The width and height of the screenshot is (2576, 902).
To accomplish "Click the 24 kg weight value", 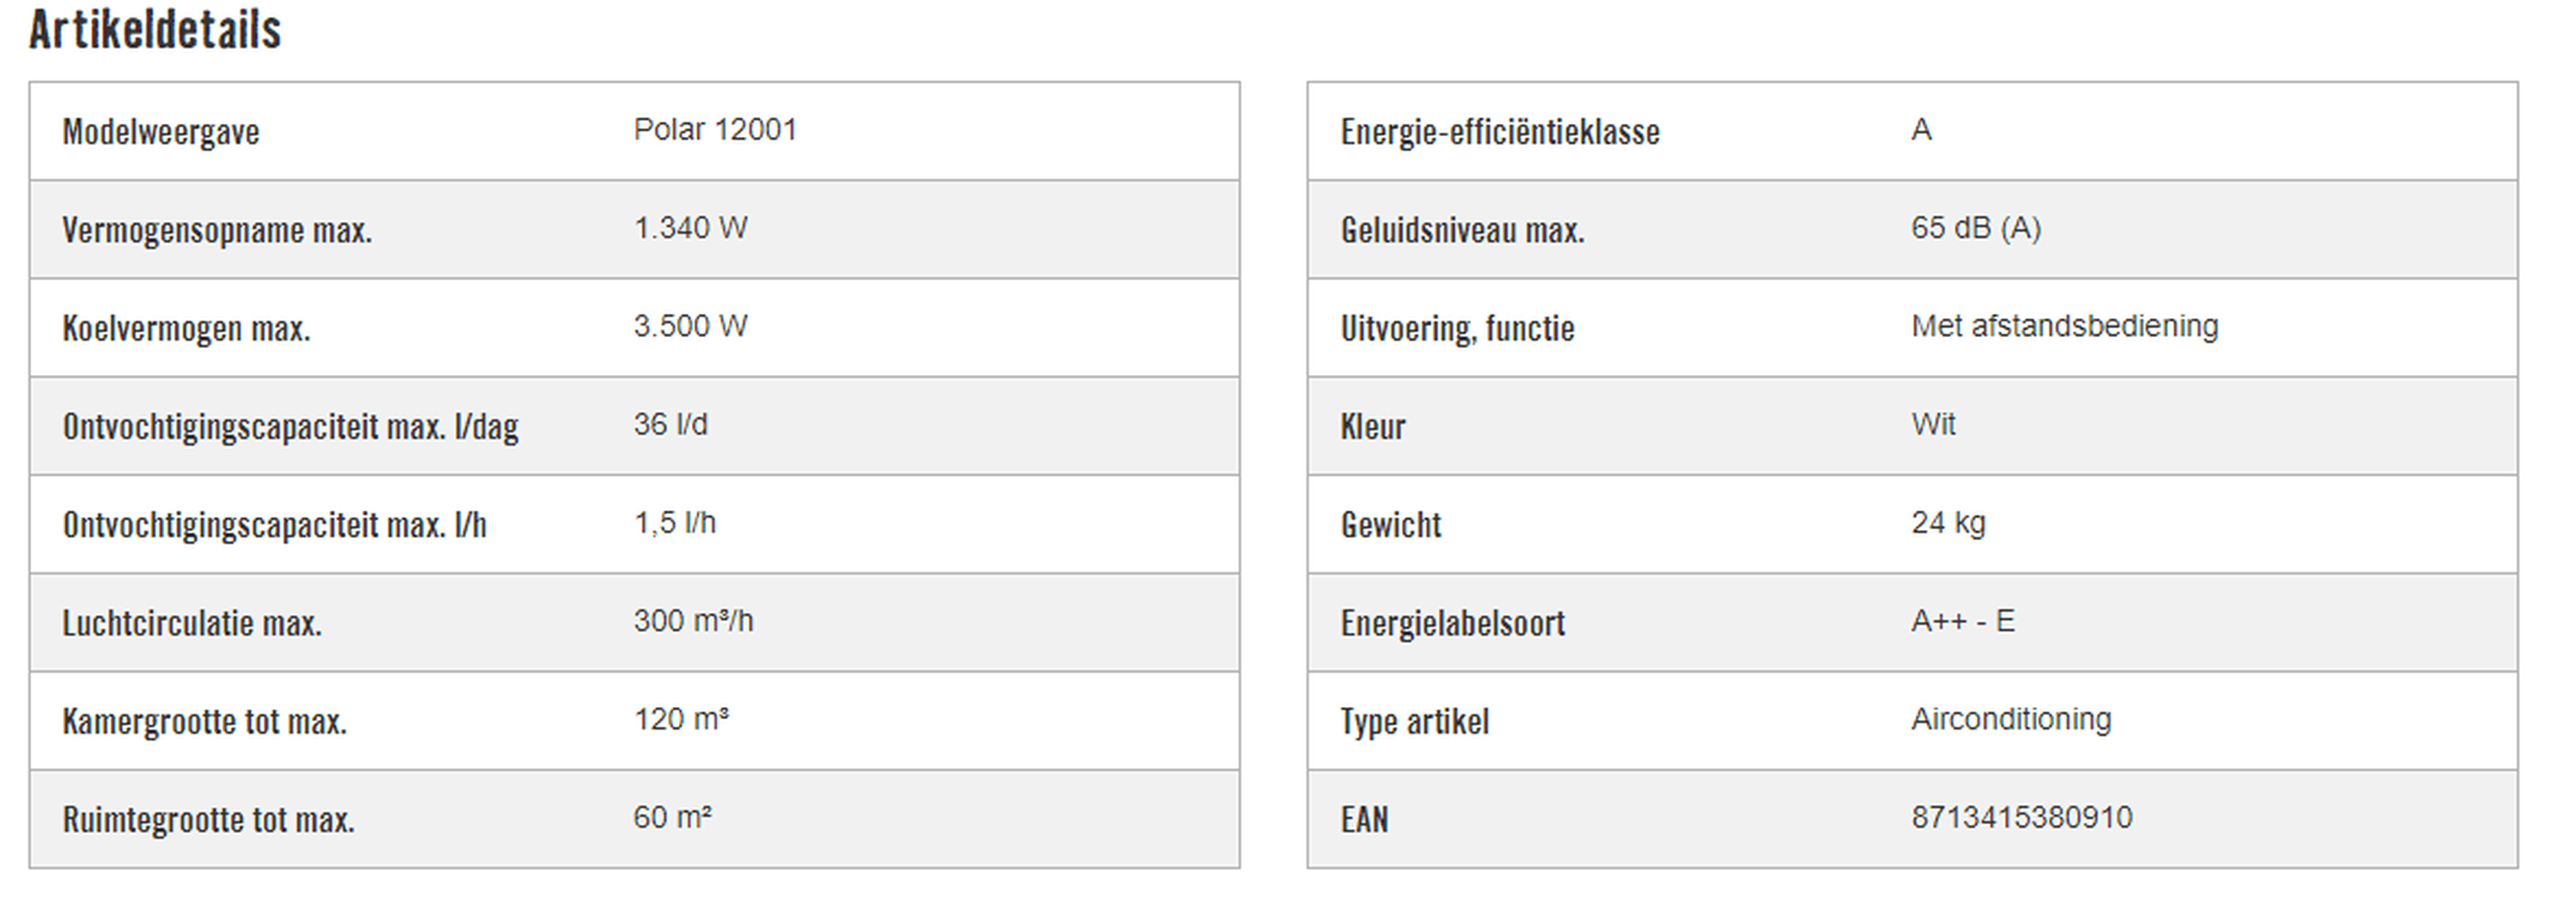I will tap(1948, 523).
